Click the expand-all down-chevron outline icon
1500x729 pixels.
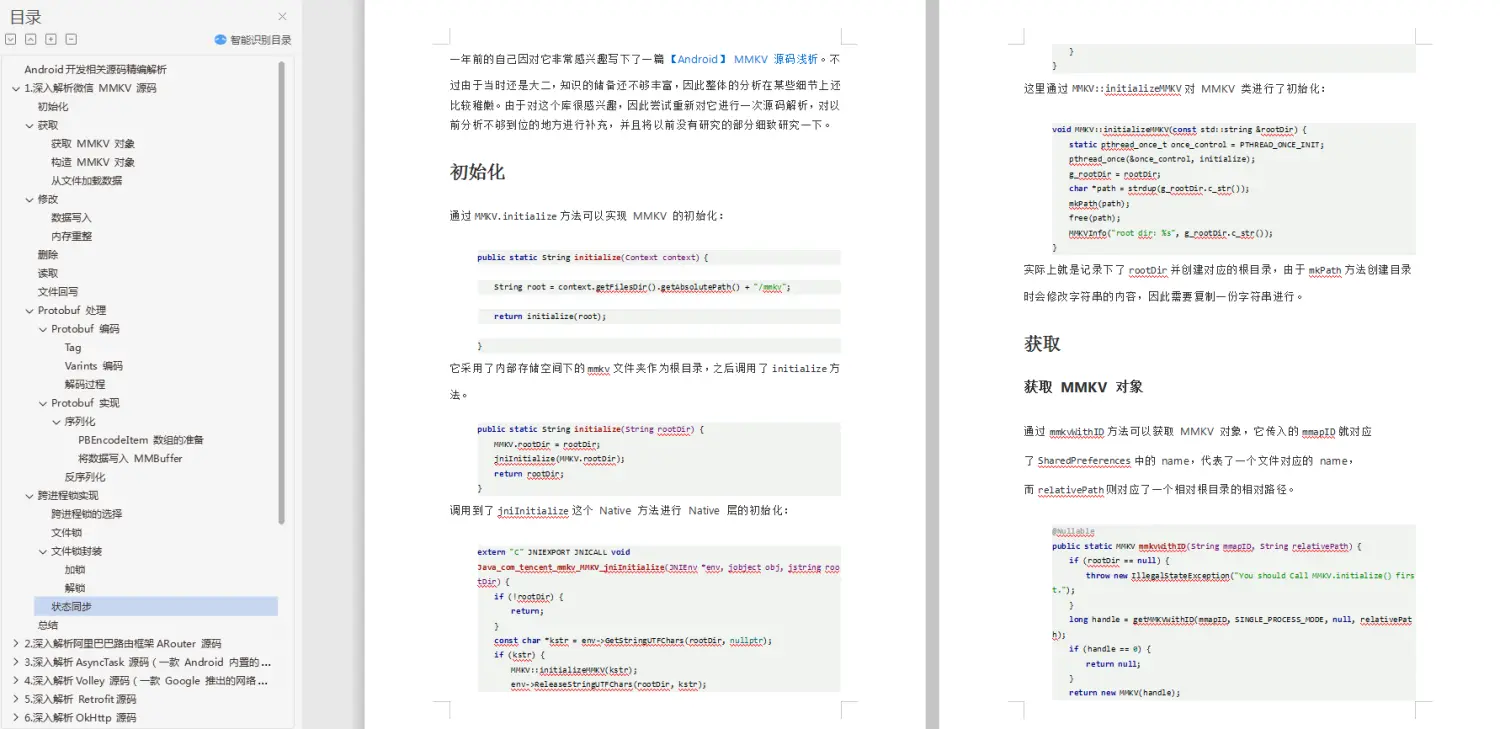tap(10, 39)
